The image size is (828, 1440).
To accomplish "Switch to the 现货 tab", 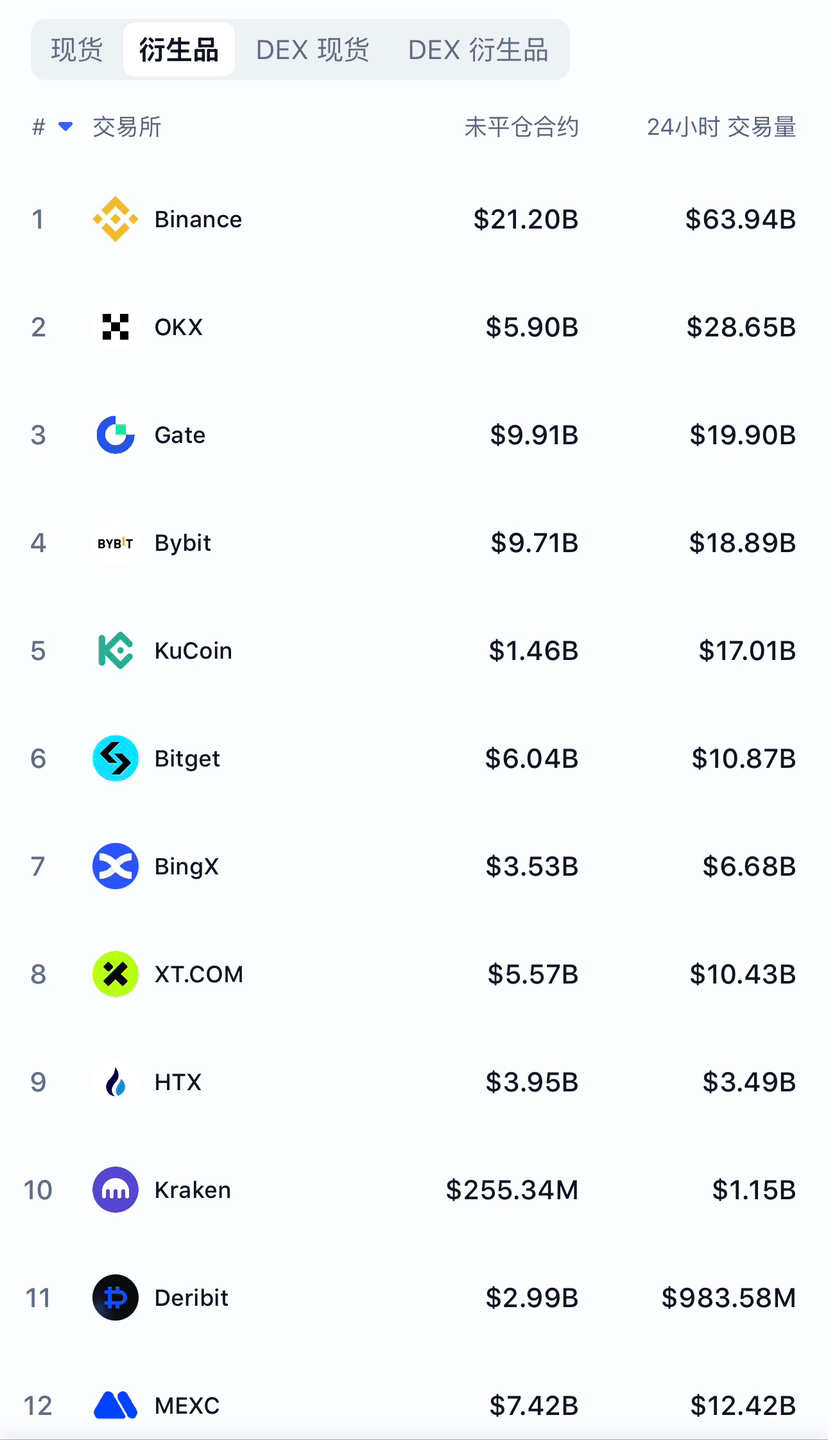I will tap(77, 50).
